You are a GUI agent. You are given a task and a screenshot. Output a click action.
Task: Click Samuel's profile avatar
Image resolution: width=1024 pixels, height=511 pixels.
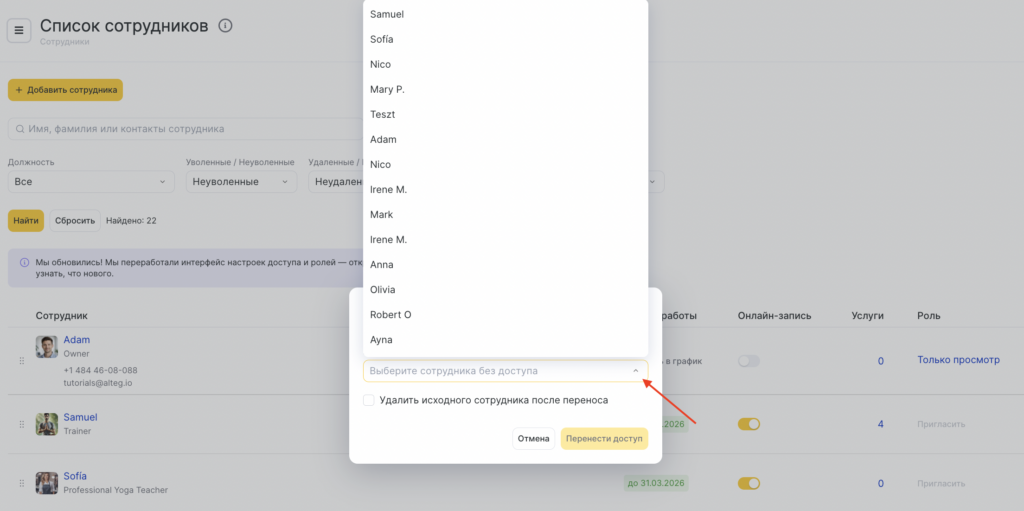click(x=46, y=424)
